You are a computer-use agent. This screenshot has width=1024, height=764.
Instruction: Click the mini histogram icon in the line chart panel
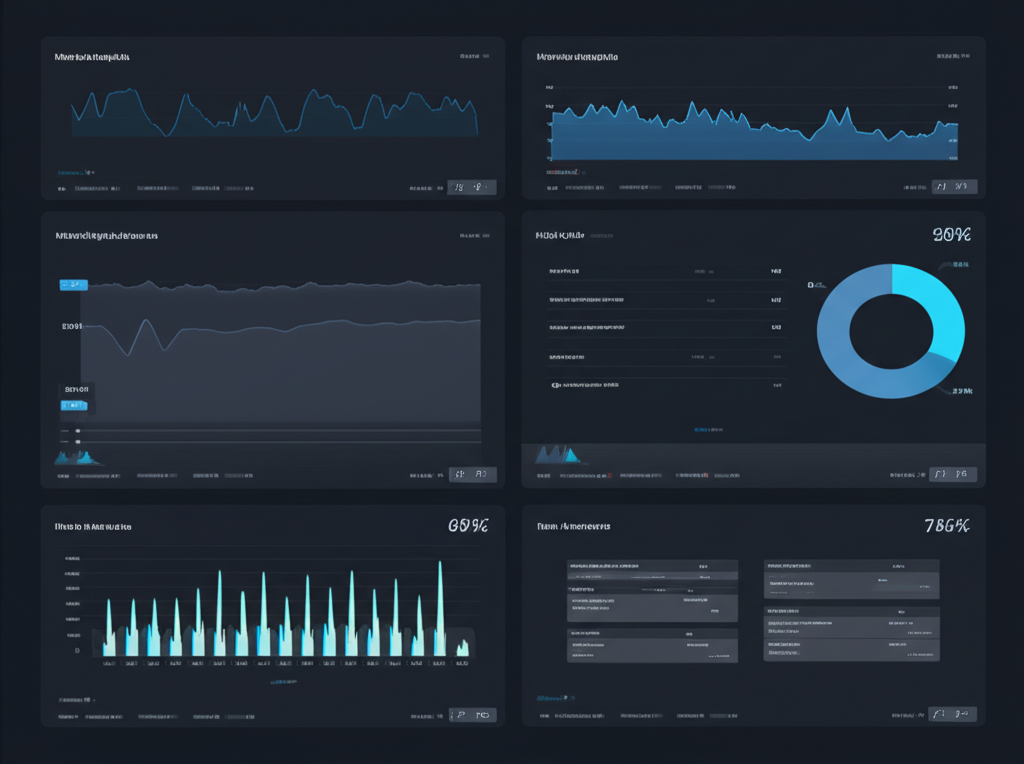coord(78,456)
